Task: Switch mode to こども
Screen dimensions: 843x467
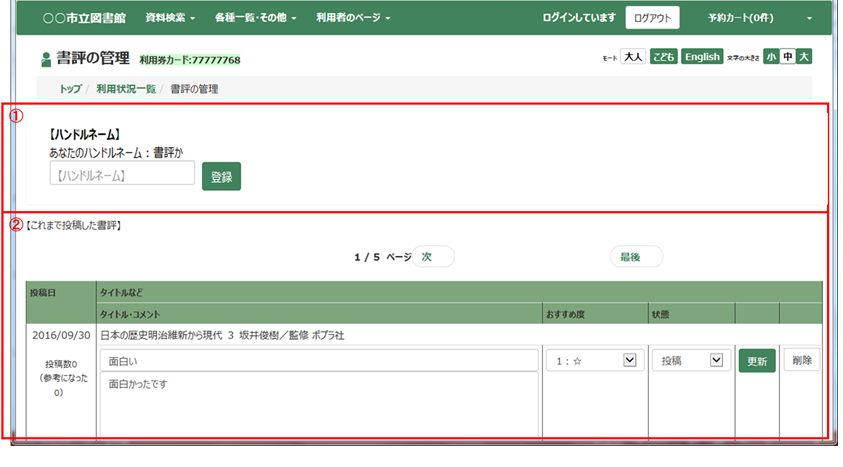Action: tap(663, 57)
